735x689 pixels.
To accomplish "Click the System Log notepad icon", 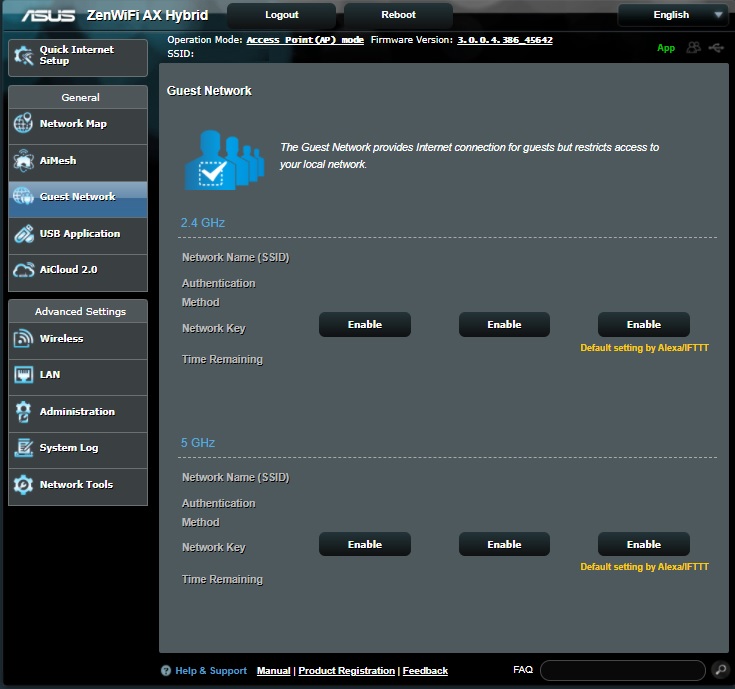I will coord(23,448).
